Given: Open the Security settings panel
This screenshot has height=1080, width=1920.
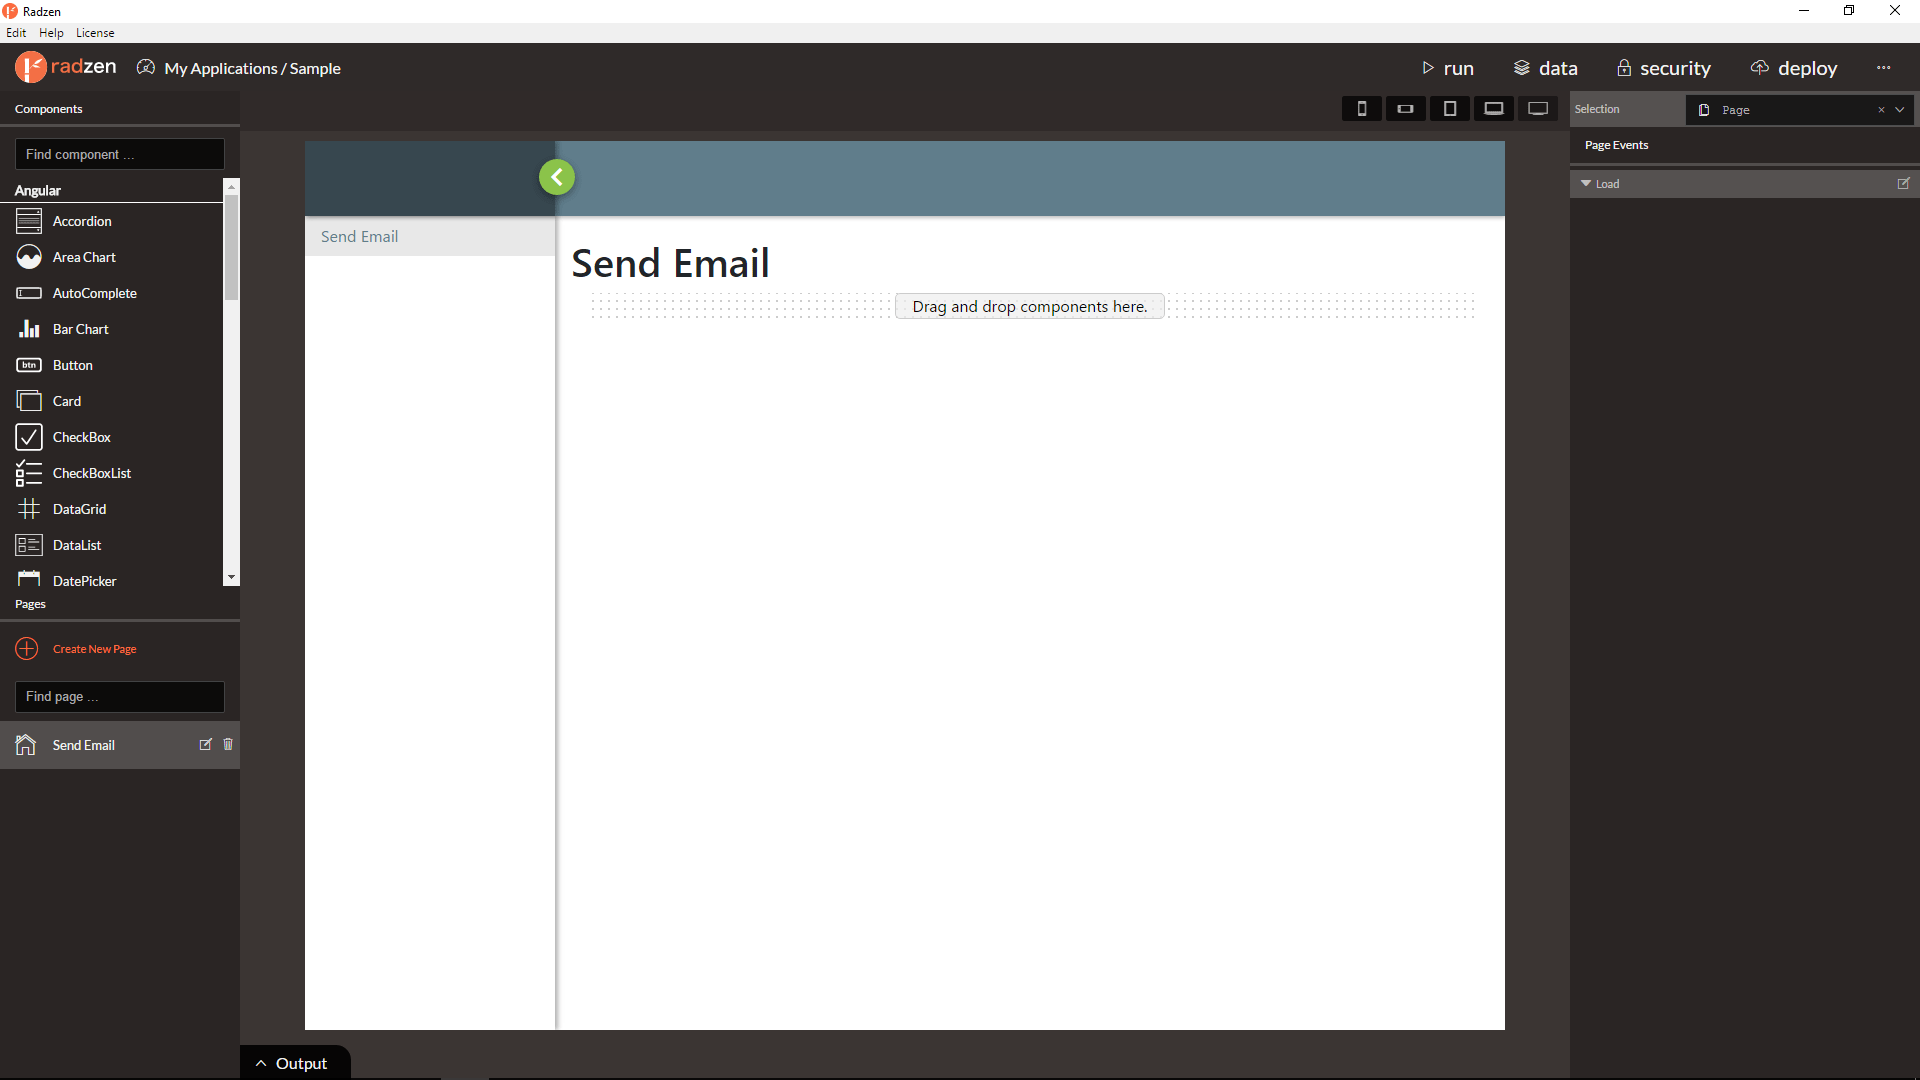Looking at the screenshot, I should point(1663,67).
